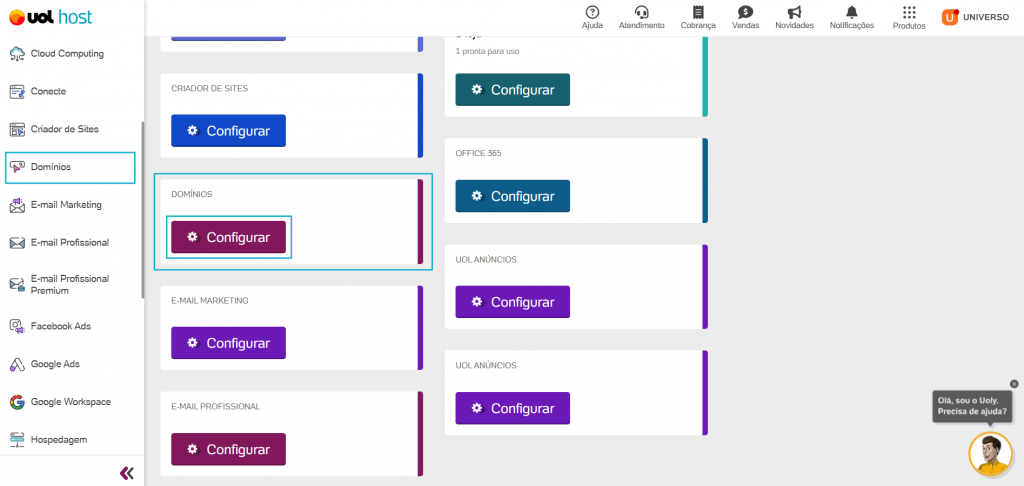Select Hospedagem in the sidebar
Image resolution: width=1024 pixels, height=486 pixels.
[x=59, y=440]
